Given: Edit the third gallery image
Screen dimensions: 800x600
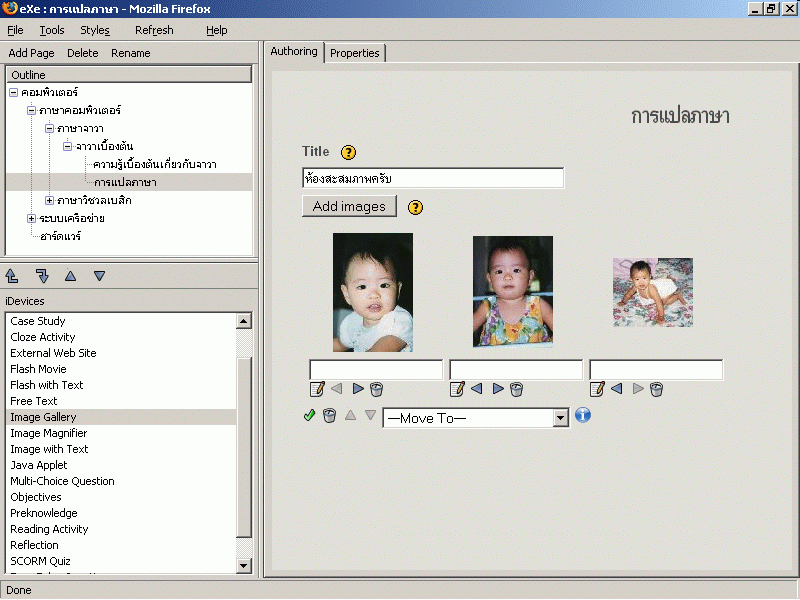Looking at the screenshot, I should click(x=597, y=389).
